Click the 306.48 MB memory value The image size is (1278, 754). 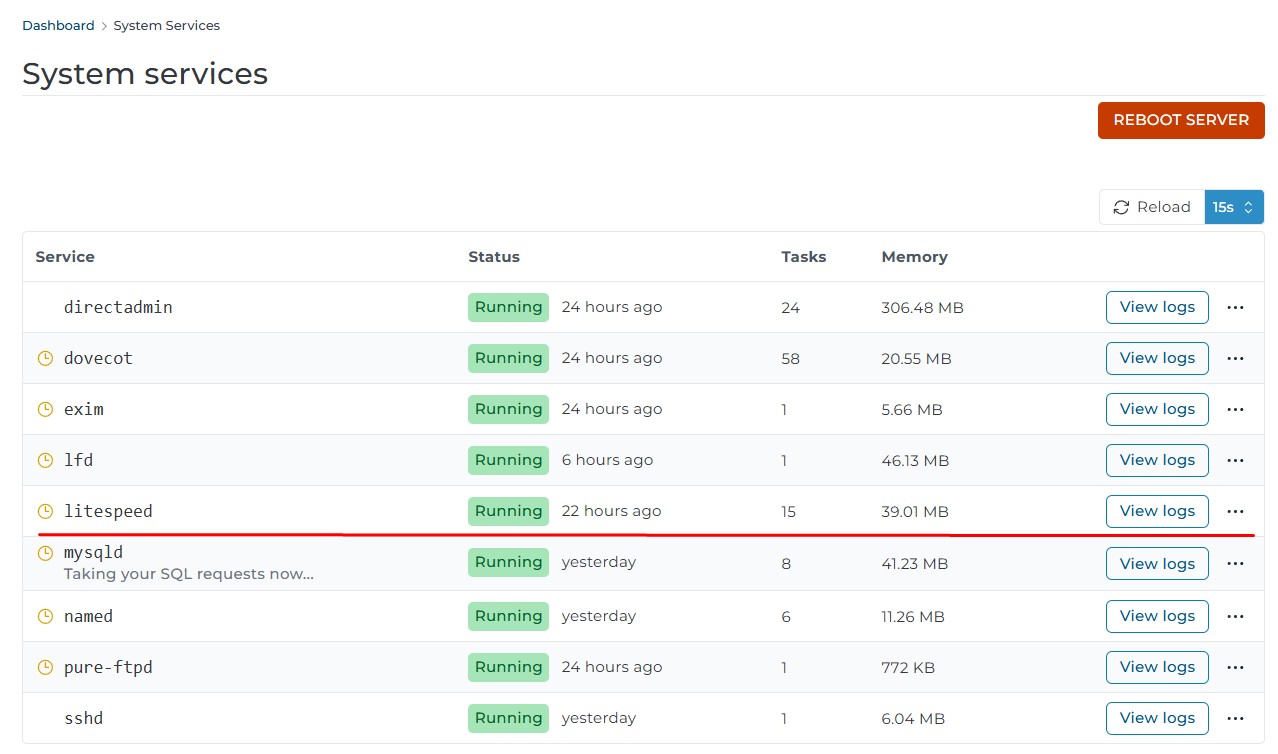[922, 308]
